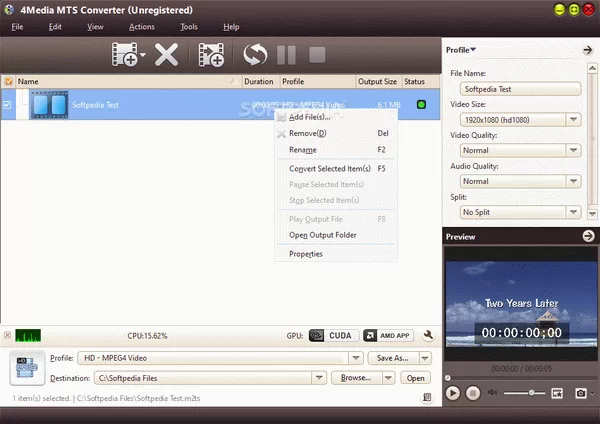Open the Video Quality dropdown
600x424 pixels.
[573, 150]
